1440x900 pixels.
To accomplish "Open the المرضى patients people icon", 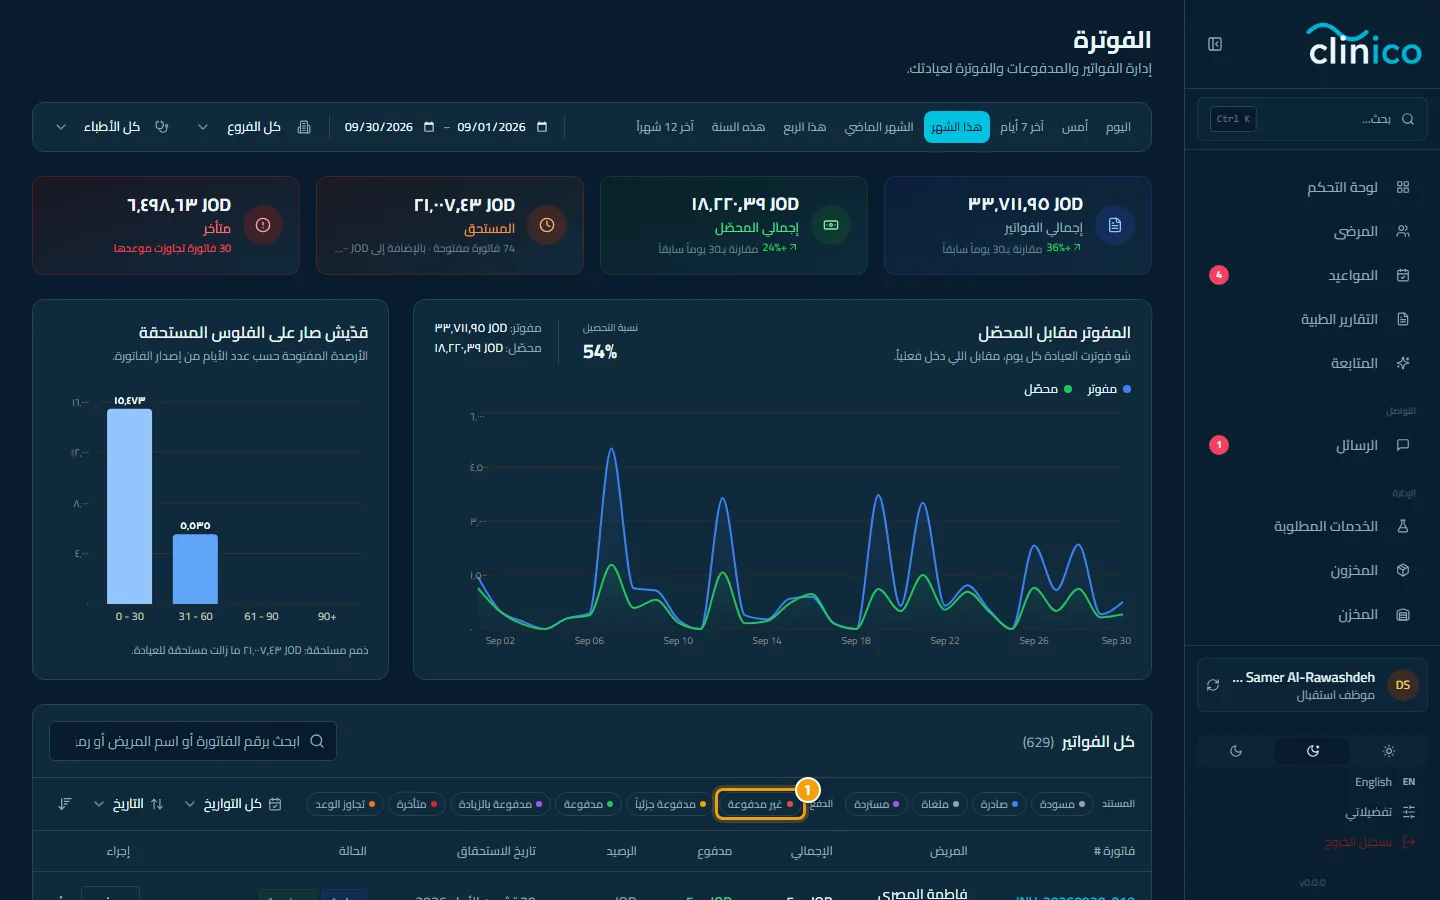I will (x=1403, y=231).
